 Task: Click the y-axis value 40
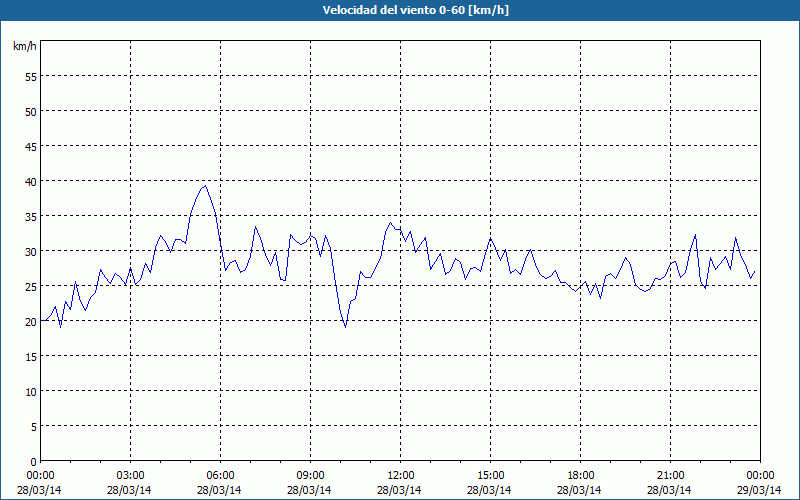[31, 182]
